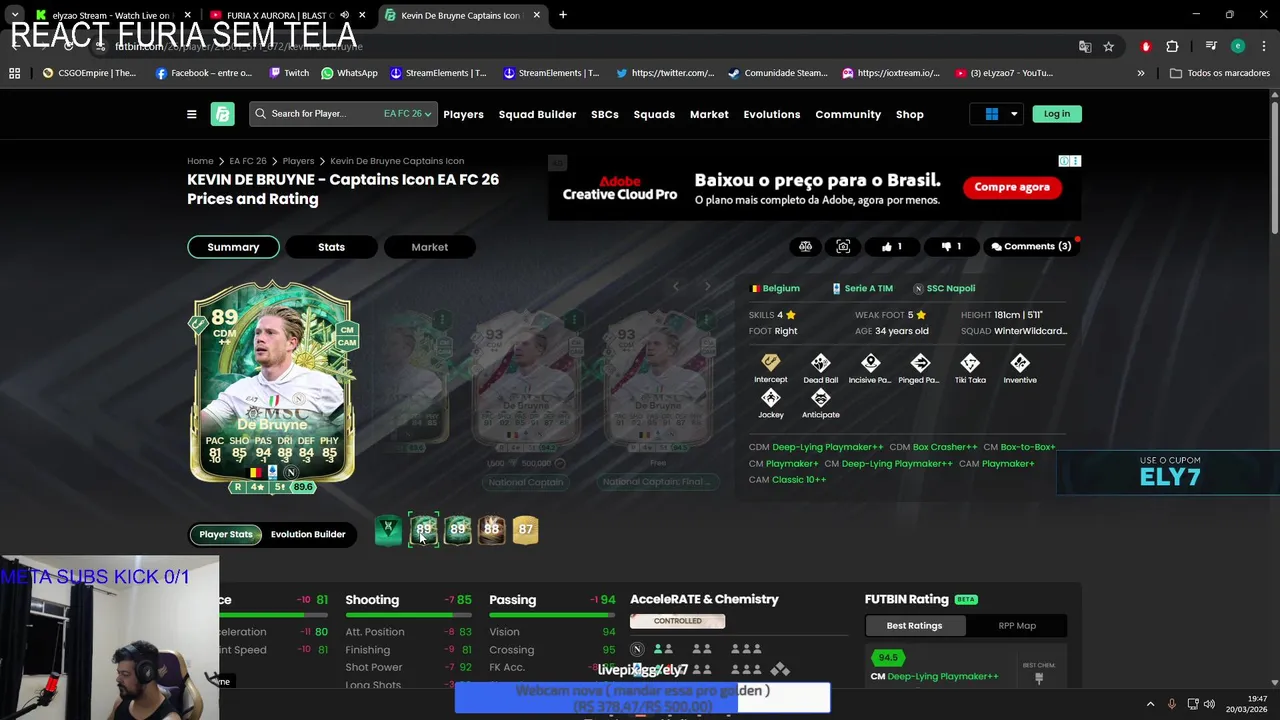Switch to the Stats tab
The width and height of the screenshot is (1280, 720).
click(x=331, y=247)
